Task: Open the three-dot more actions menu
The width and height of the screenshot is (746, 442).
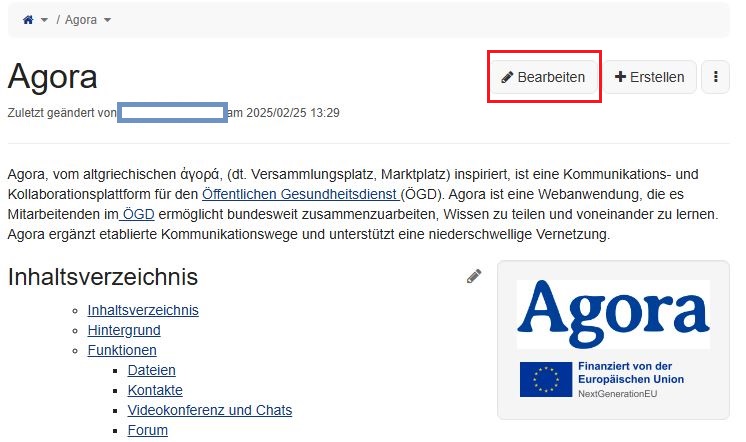Action: pos(716,77)
